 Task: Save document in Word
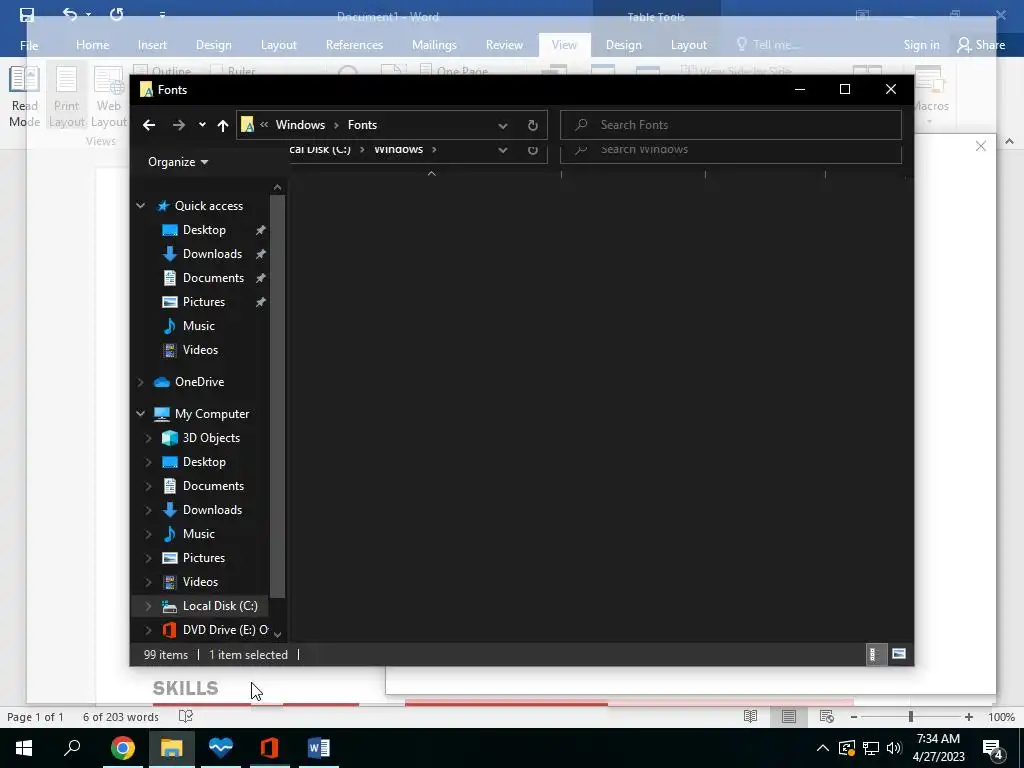(x=27, y=15)
